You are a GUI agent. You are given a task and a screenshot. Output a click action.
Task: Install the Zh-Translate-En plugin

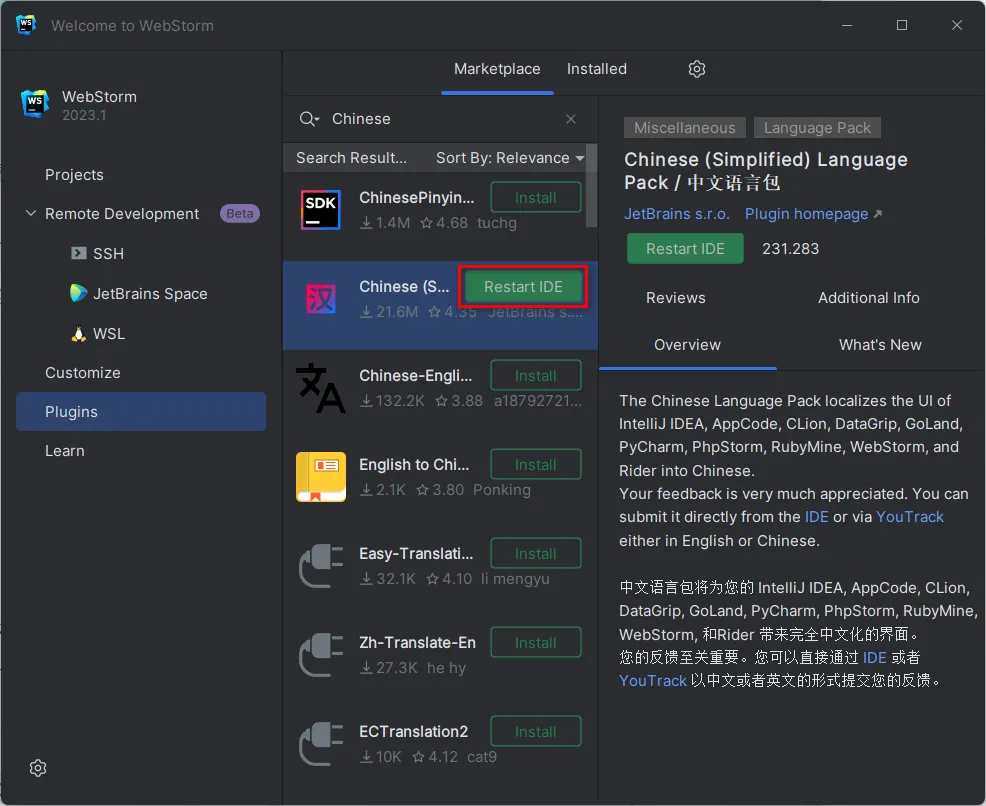[536, 643]
